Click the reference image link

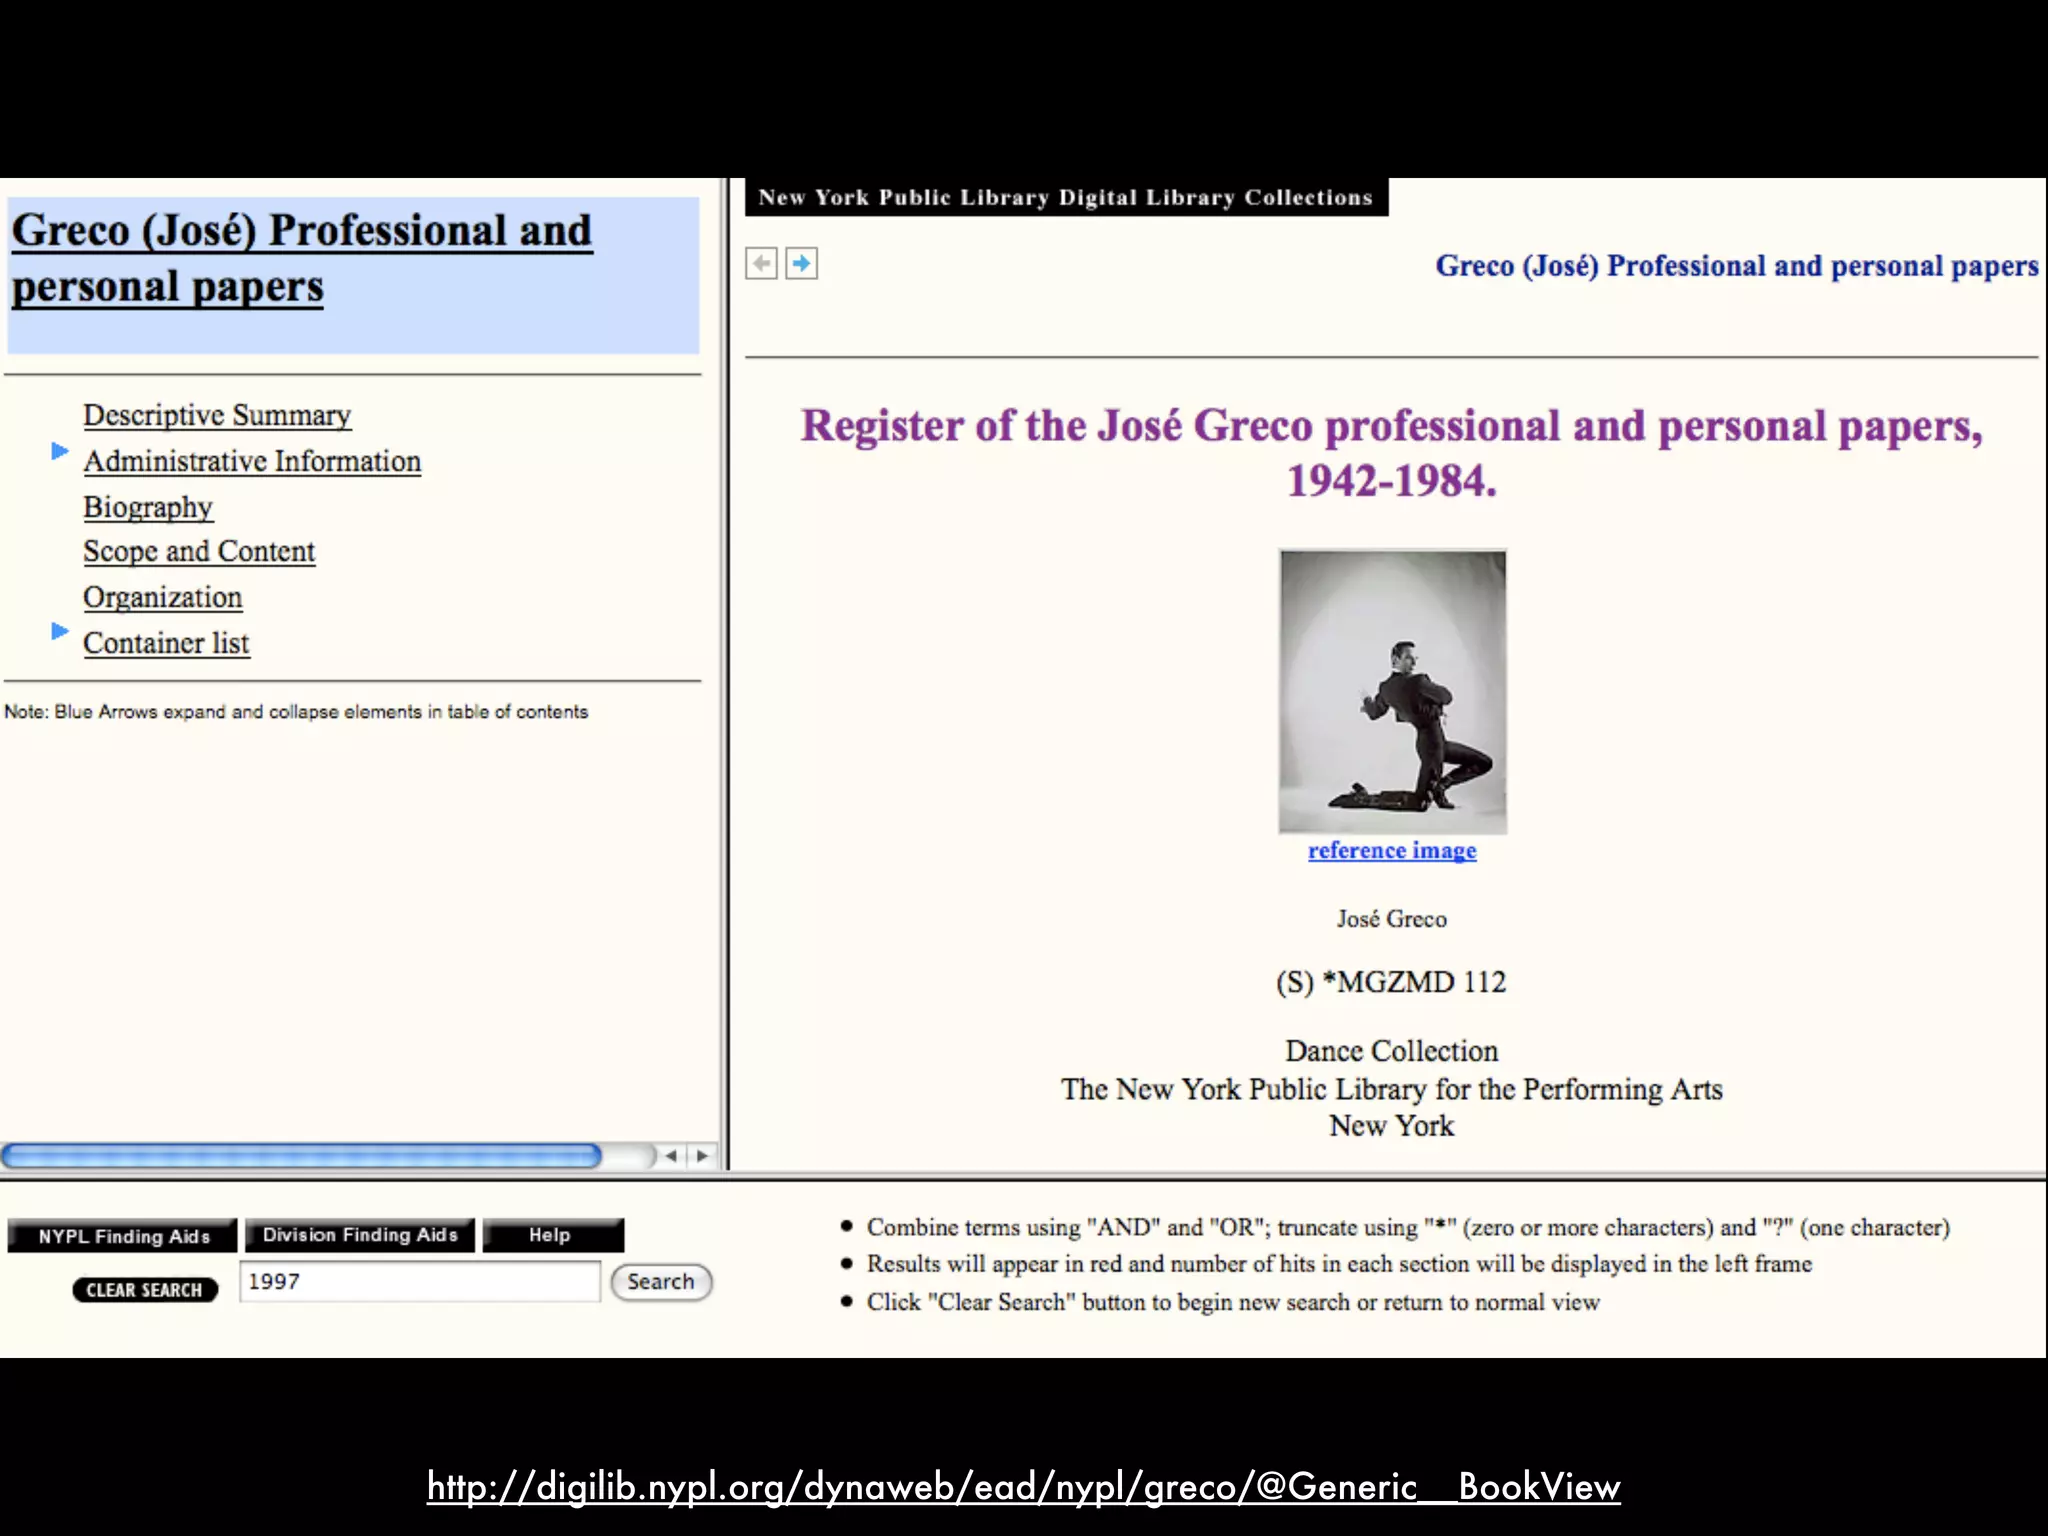click(x=1392, y=850)
